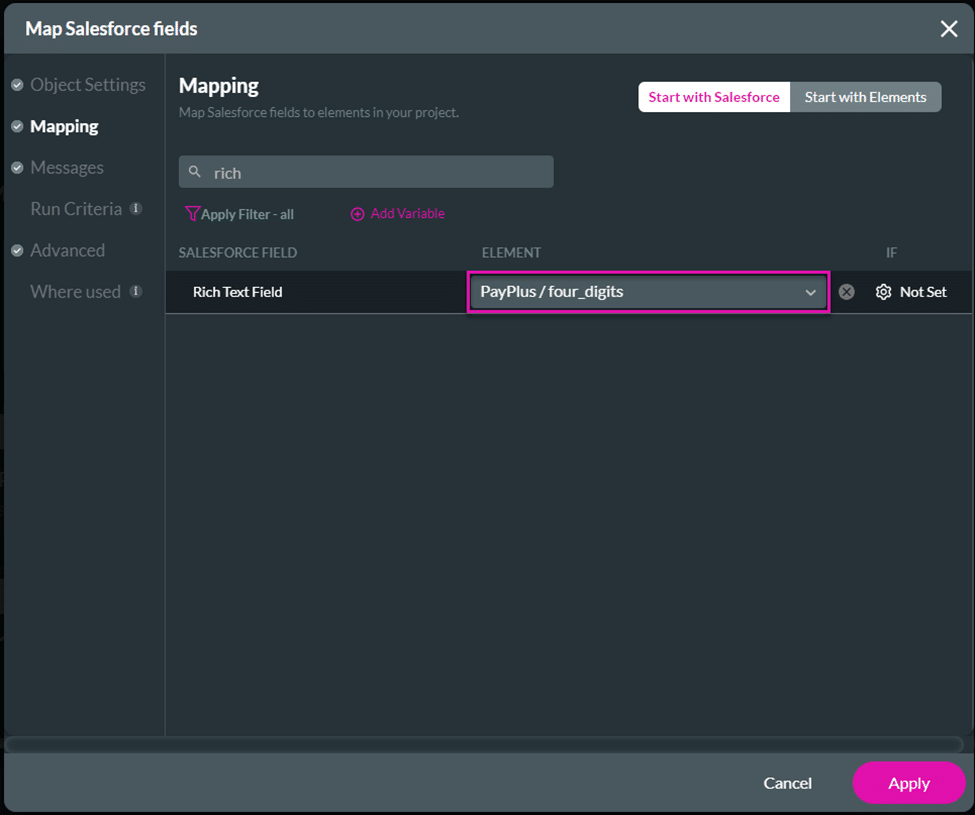
Task: Click the Messages checkmark icon
Action: 17,168
